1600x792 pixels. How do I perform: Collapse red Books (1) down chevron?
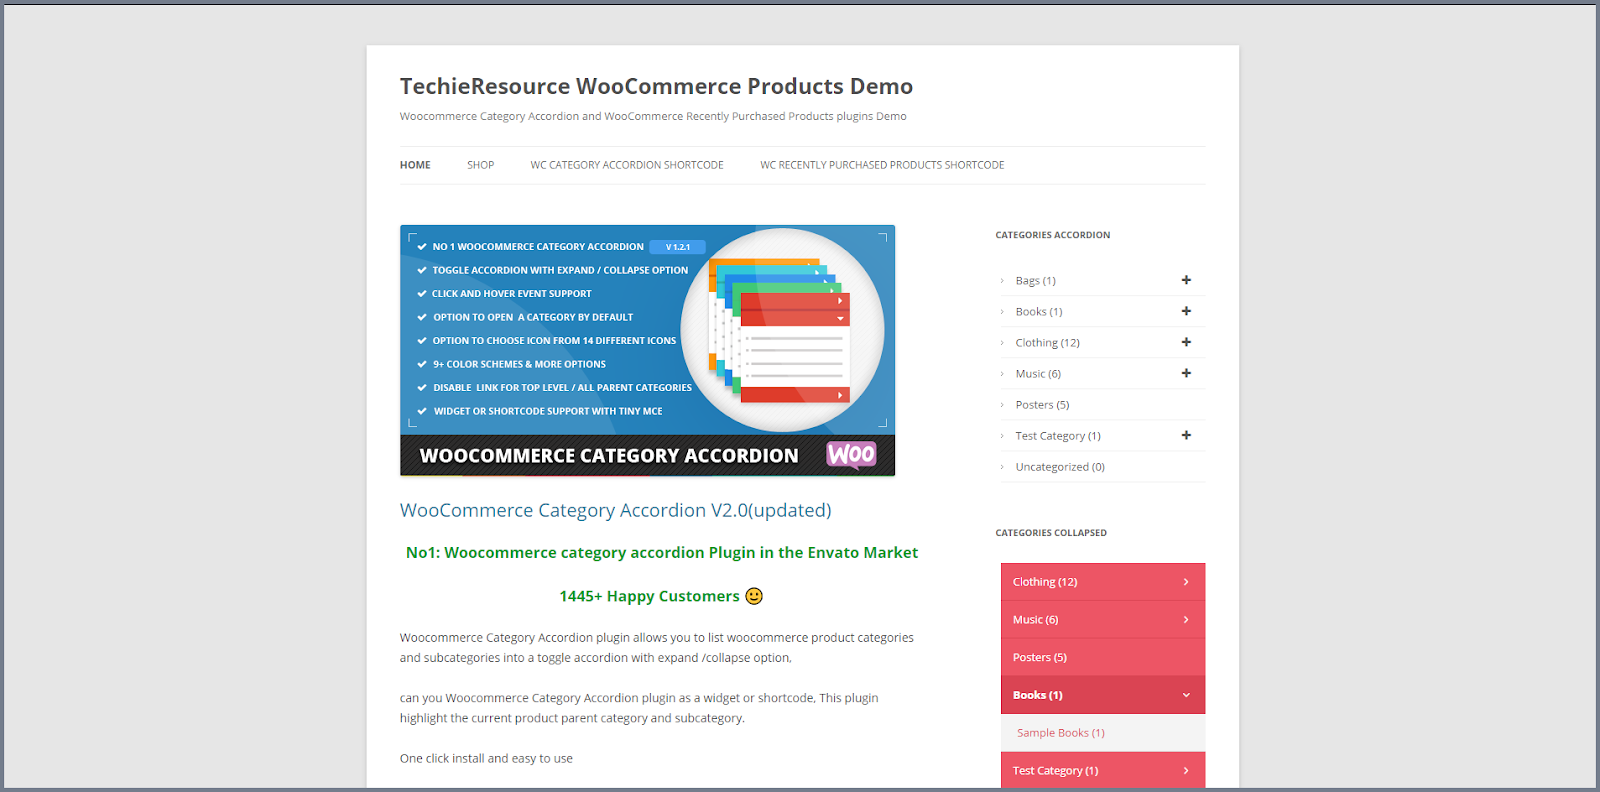coord(1186,695)
